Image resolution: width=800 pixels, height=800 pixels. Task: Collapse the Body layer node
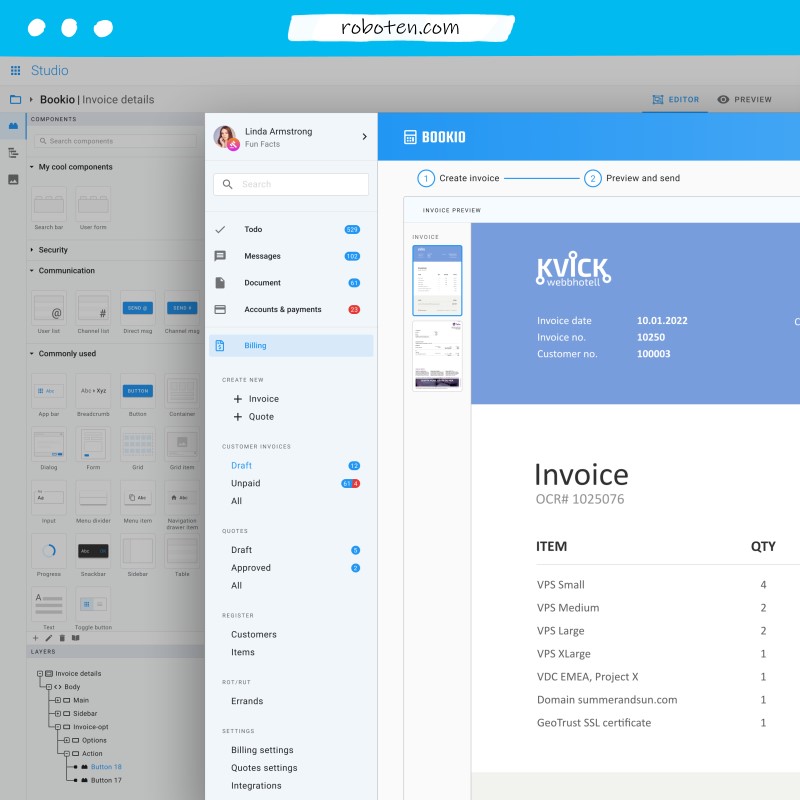[x=49, y=687]
